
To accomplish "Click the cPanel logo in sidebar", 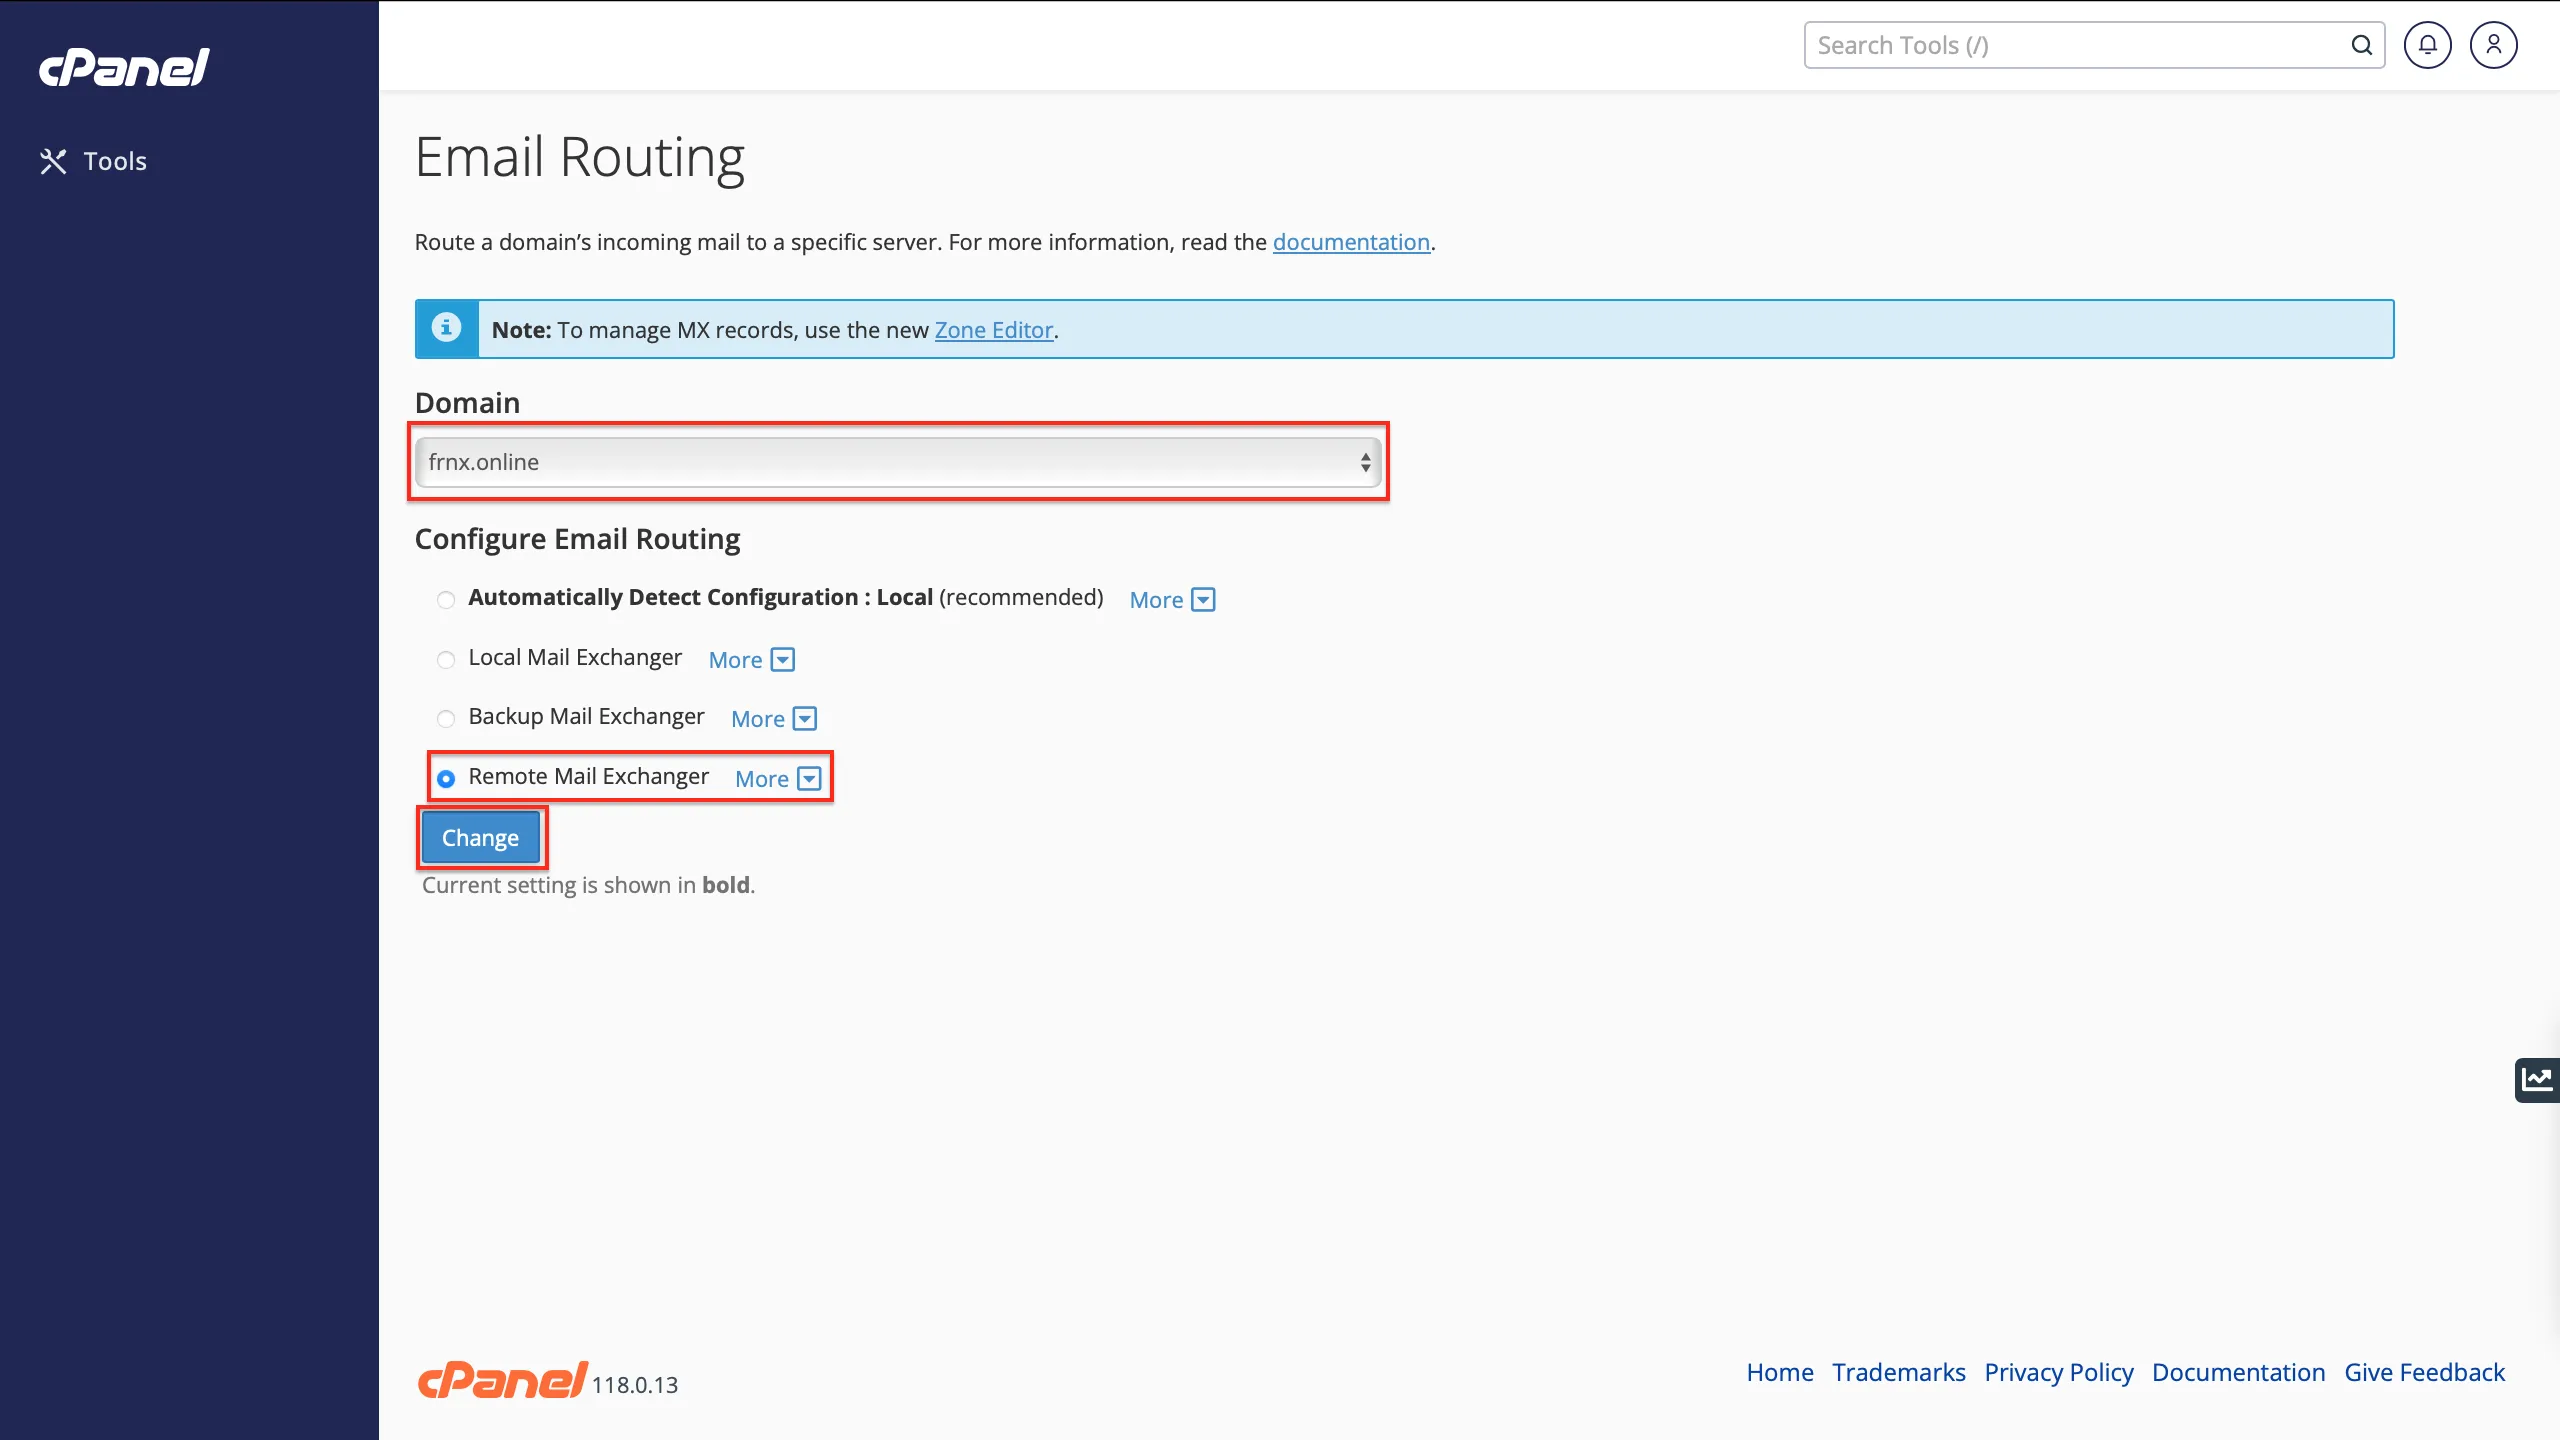I will 124,67.
